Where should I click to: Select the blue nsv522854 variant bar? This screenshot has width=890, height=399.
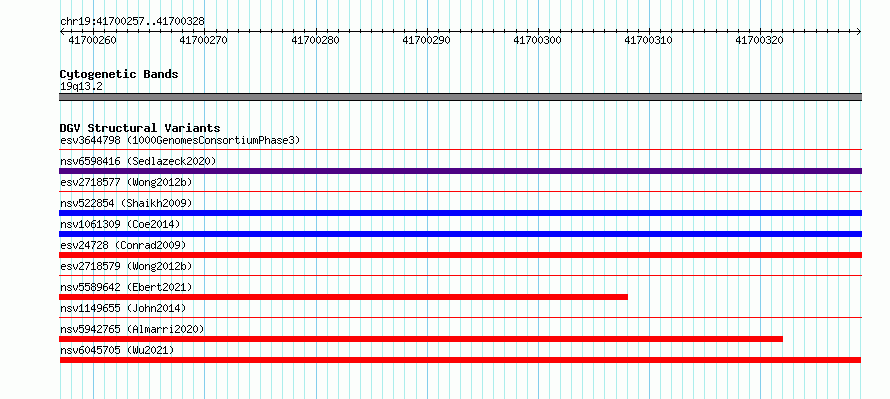tap(460, 213)
